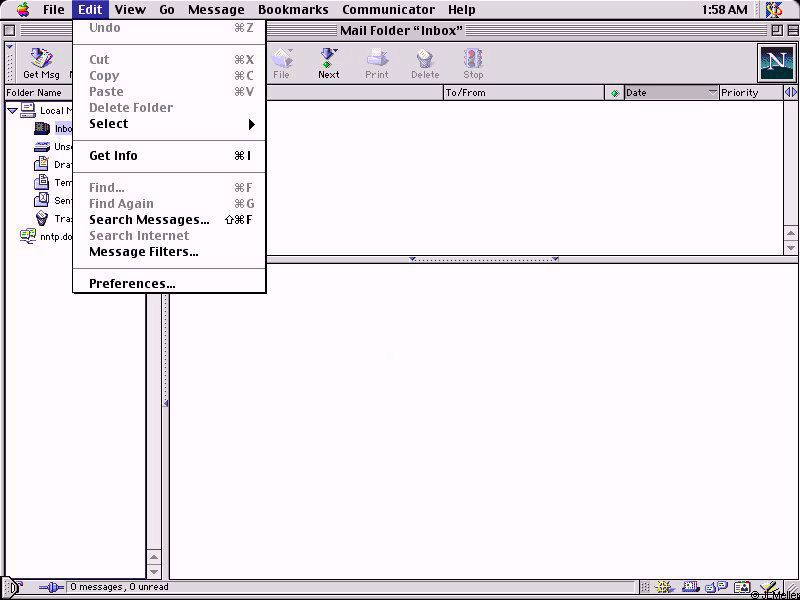Collapse the toolbar using its left handle

click(x=10, y=62)
